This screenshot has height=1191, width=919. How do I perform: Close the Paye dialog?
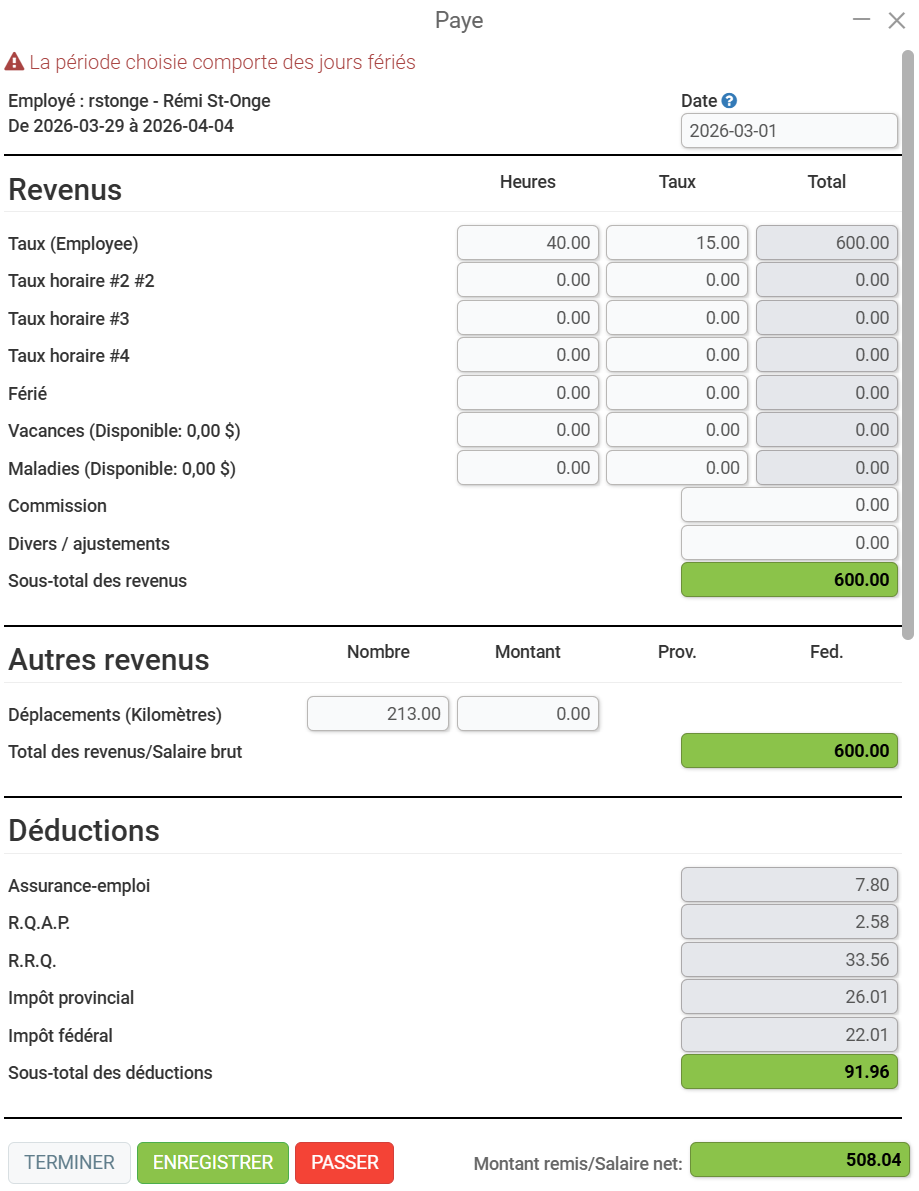click(897, 21)
